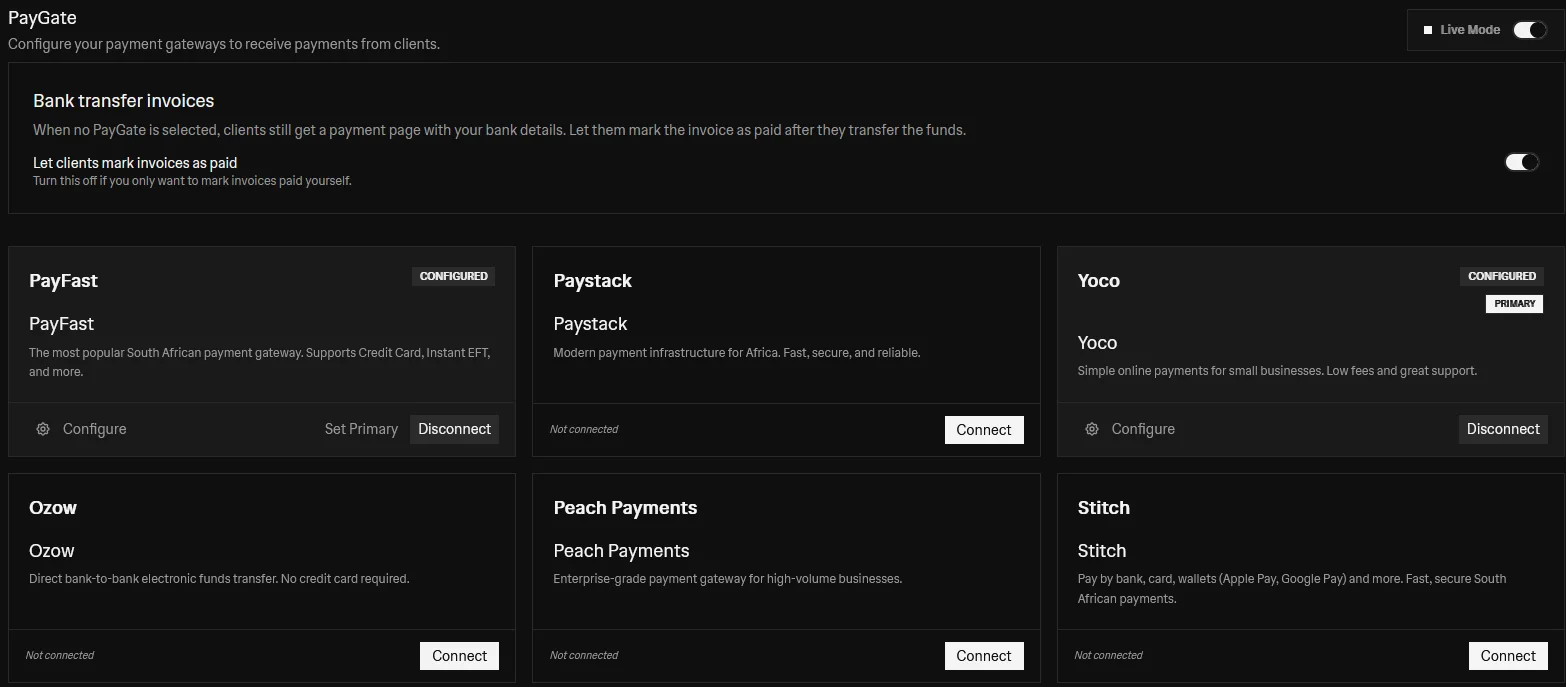Image resolution: width=1566 pixels, height=687 pixels.
Task: Click Paystack's Not connected status
Action: point(584,429)
